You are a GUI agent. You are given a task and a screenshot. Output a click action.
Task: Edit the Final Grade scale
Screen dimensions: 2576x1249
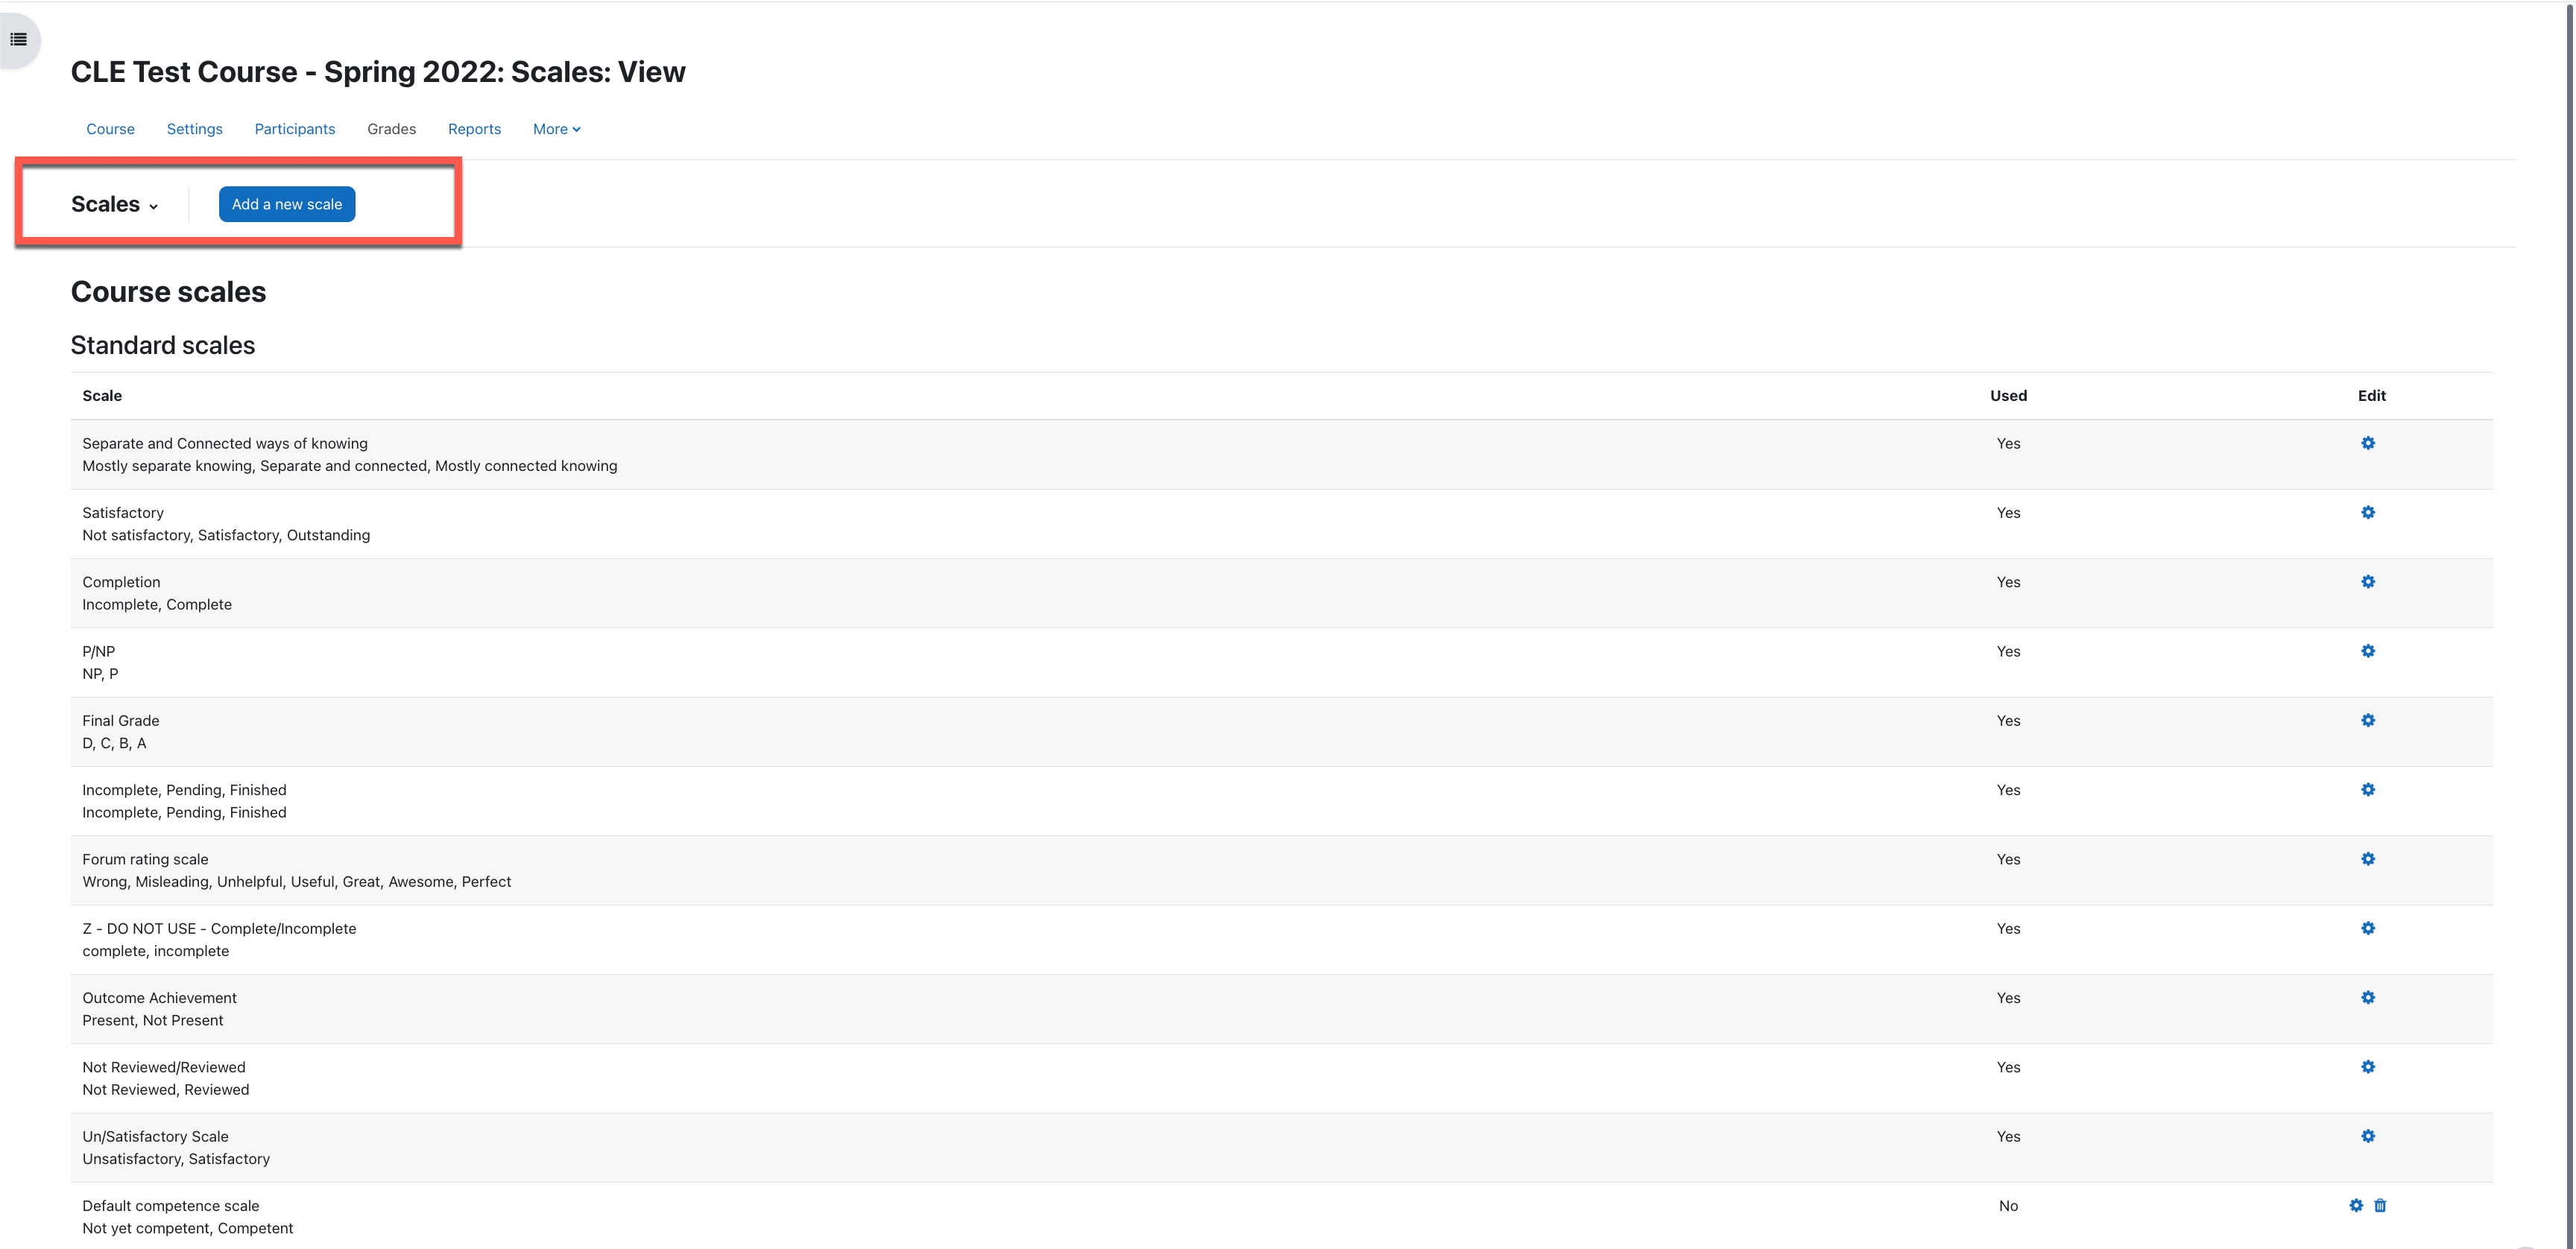(2367, 720)
